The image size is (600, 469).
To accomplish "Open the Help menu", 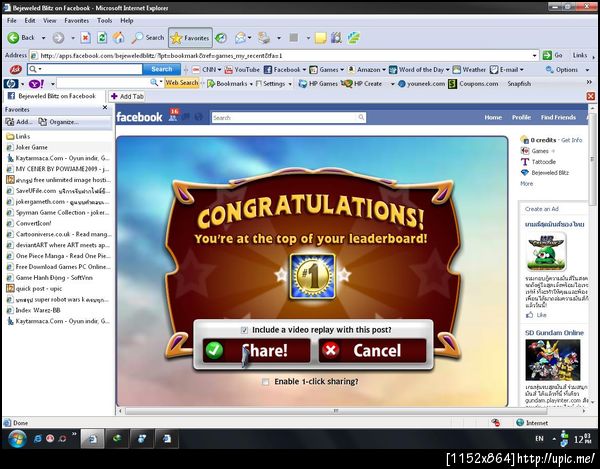I will pos(127,21).
